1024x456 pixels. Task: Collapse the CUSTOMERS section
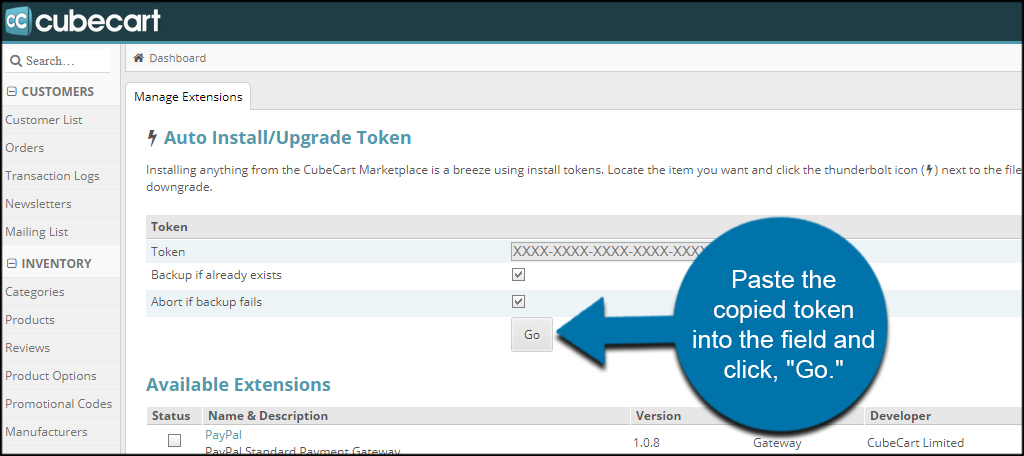pyautogui.click(x=12, y=92)
